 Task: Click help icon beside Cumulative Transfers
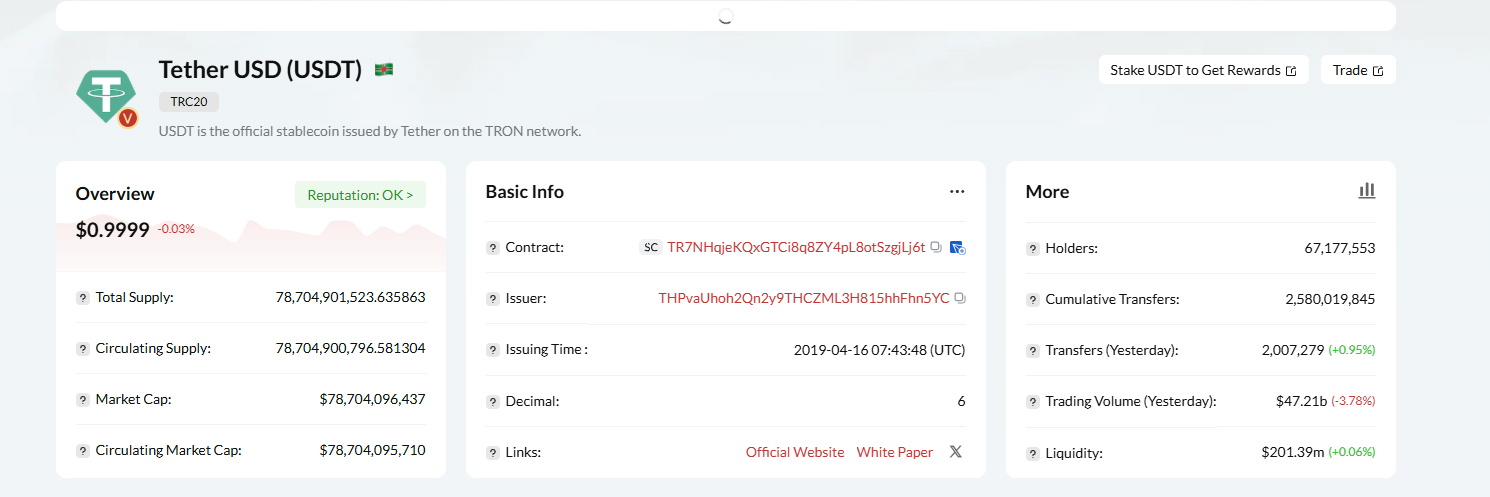tap(1033, 300)
